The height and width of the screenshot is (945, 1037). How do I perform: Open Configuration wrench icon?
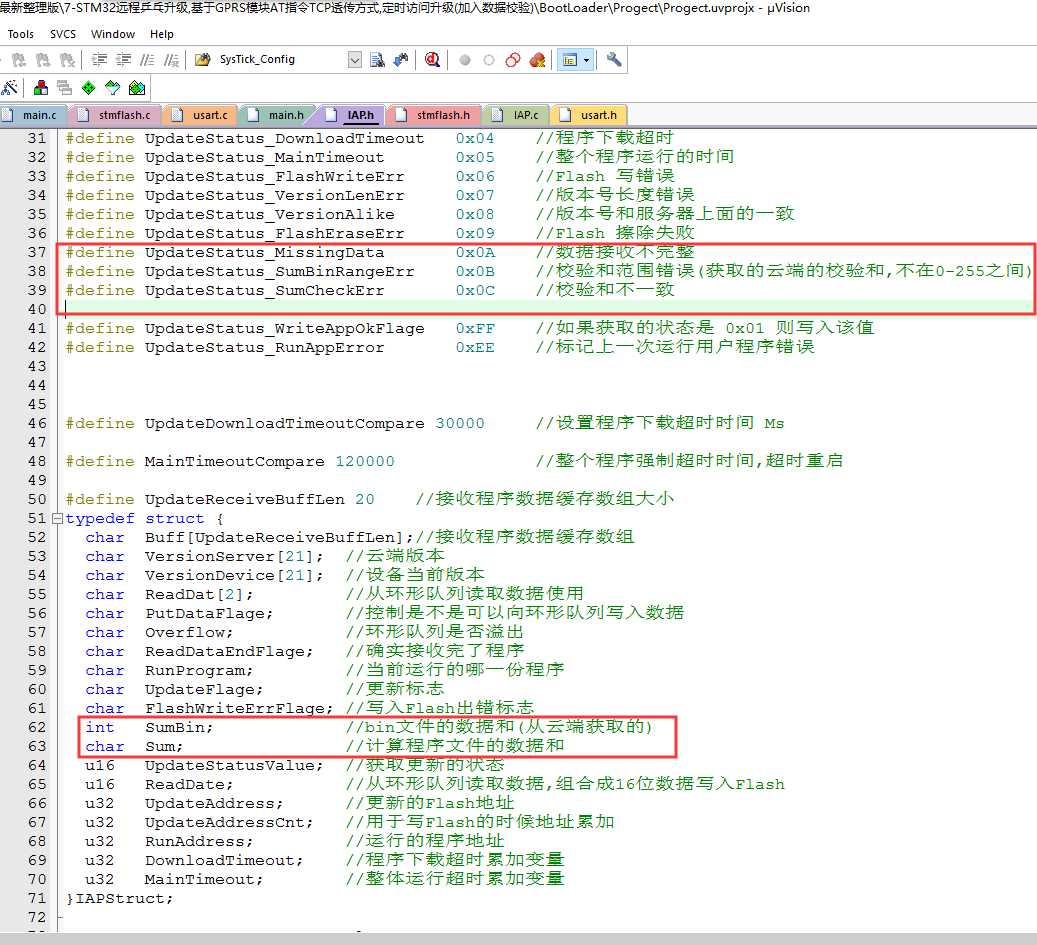click(614, 60)
